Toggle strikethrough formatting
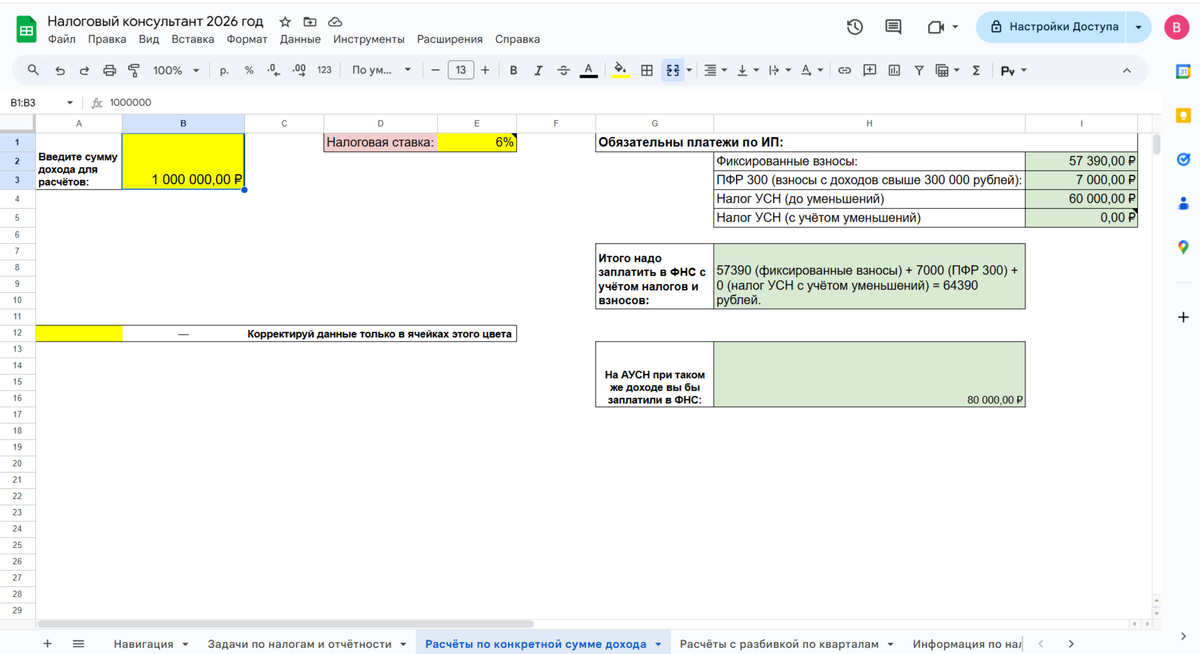 click(x=563, y=70)
